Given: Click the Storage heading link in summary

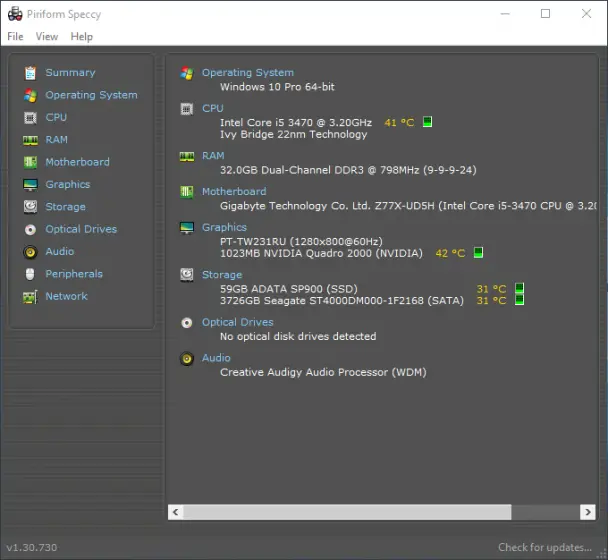Looking at the screenshot, I should pos(222,275).
